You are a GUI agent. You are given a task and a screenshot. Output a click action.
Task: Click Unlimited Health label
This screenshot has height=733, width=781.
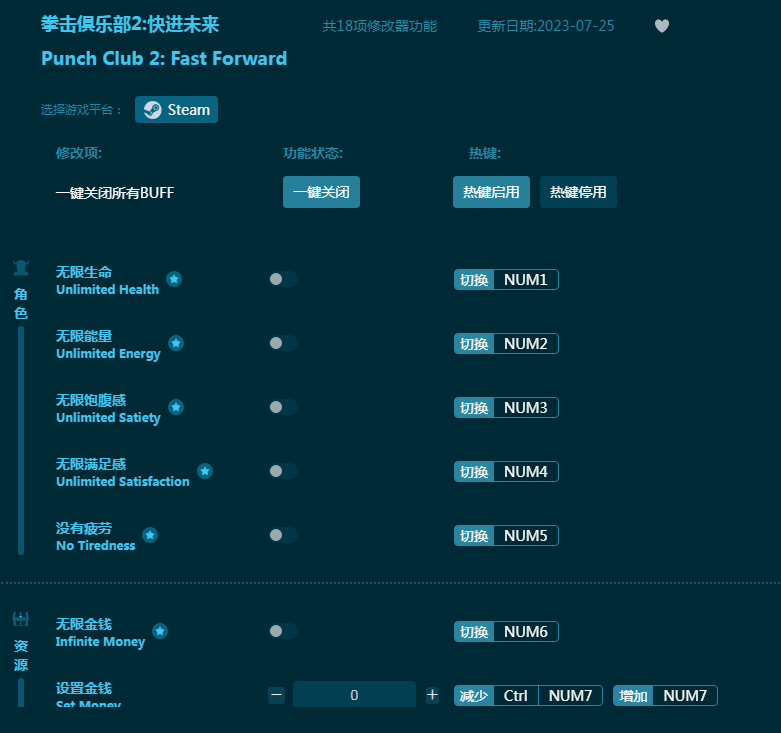pyautogui.click(x=108, y=289)
